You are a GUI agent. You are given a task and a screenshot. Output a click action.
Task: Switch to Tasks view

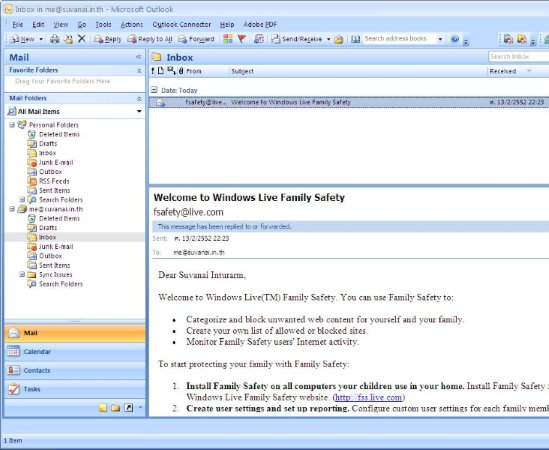point(75,389)
